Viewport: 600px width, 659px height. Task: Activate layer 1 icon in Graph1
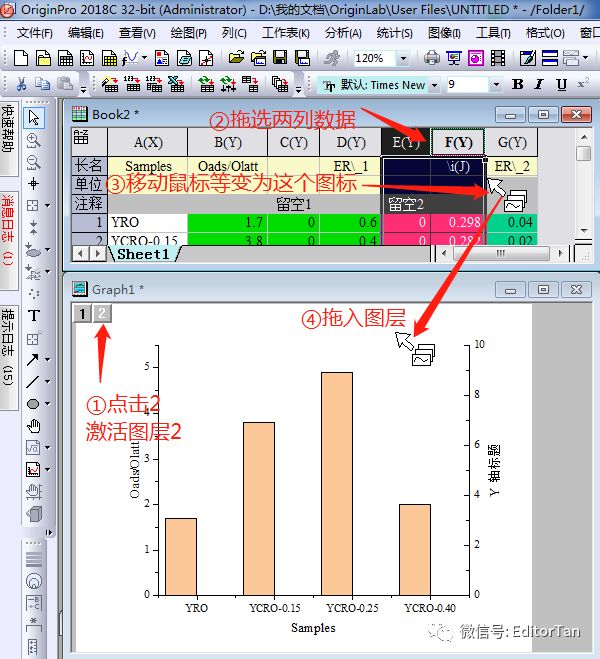coord(82,313)
